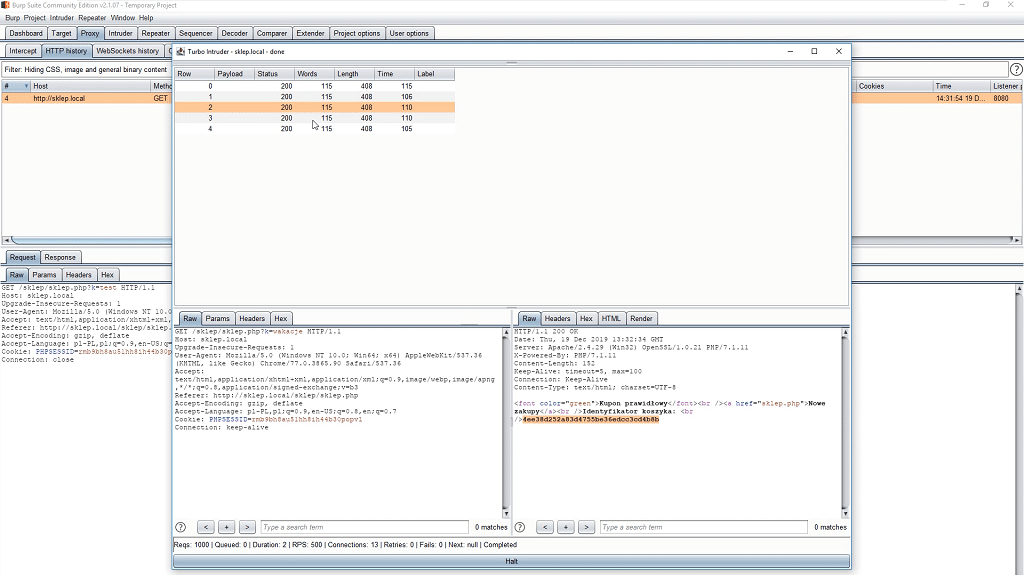Screen dimensions: 1024x576
Task: Open the Comparer tab
Action: coord(272,33)
